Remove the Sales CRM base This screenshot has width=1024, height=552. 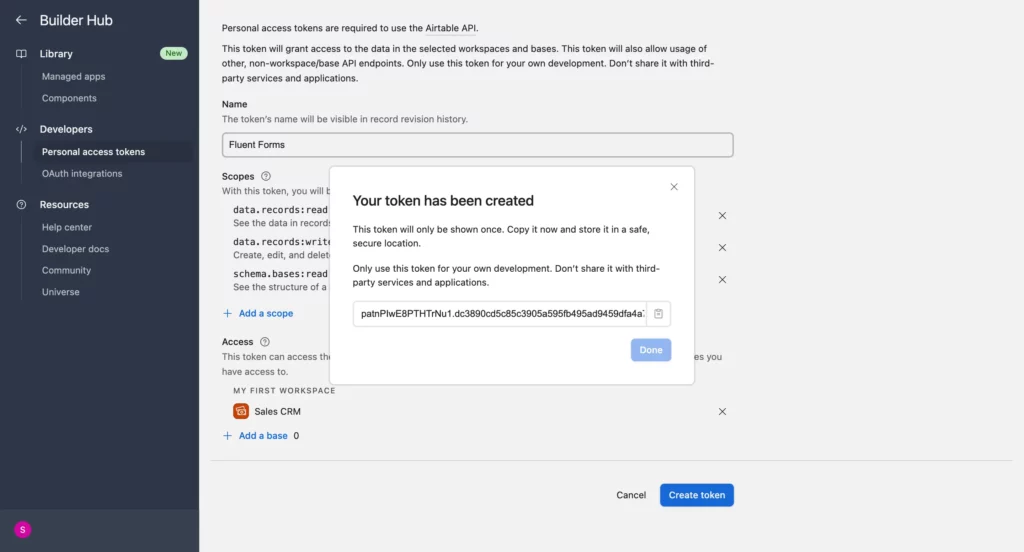[722, 412]
